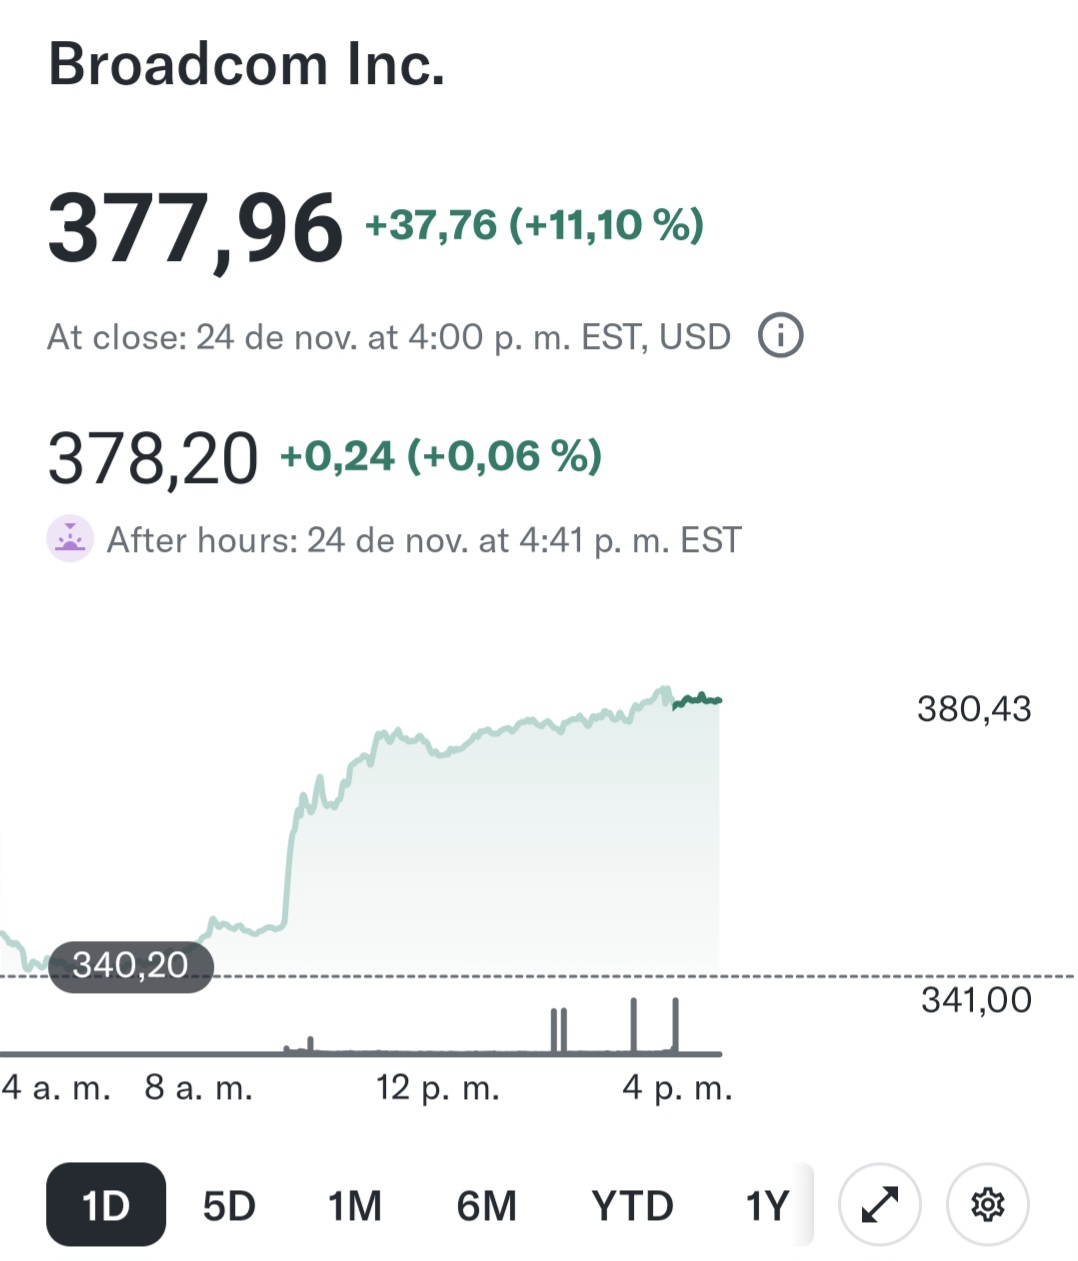Select the 6M time range
Viewport: 1078px width, 1261px height.
[x=486, y=1206]
